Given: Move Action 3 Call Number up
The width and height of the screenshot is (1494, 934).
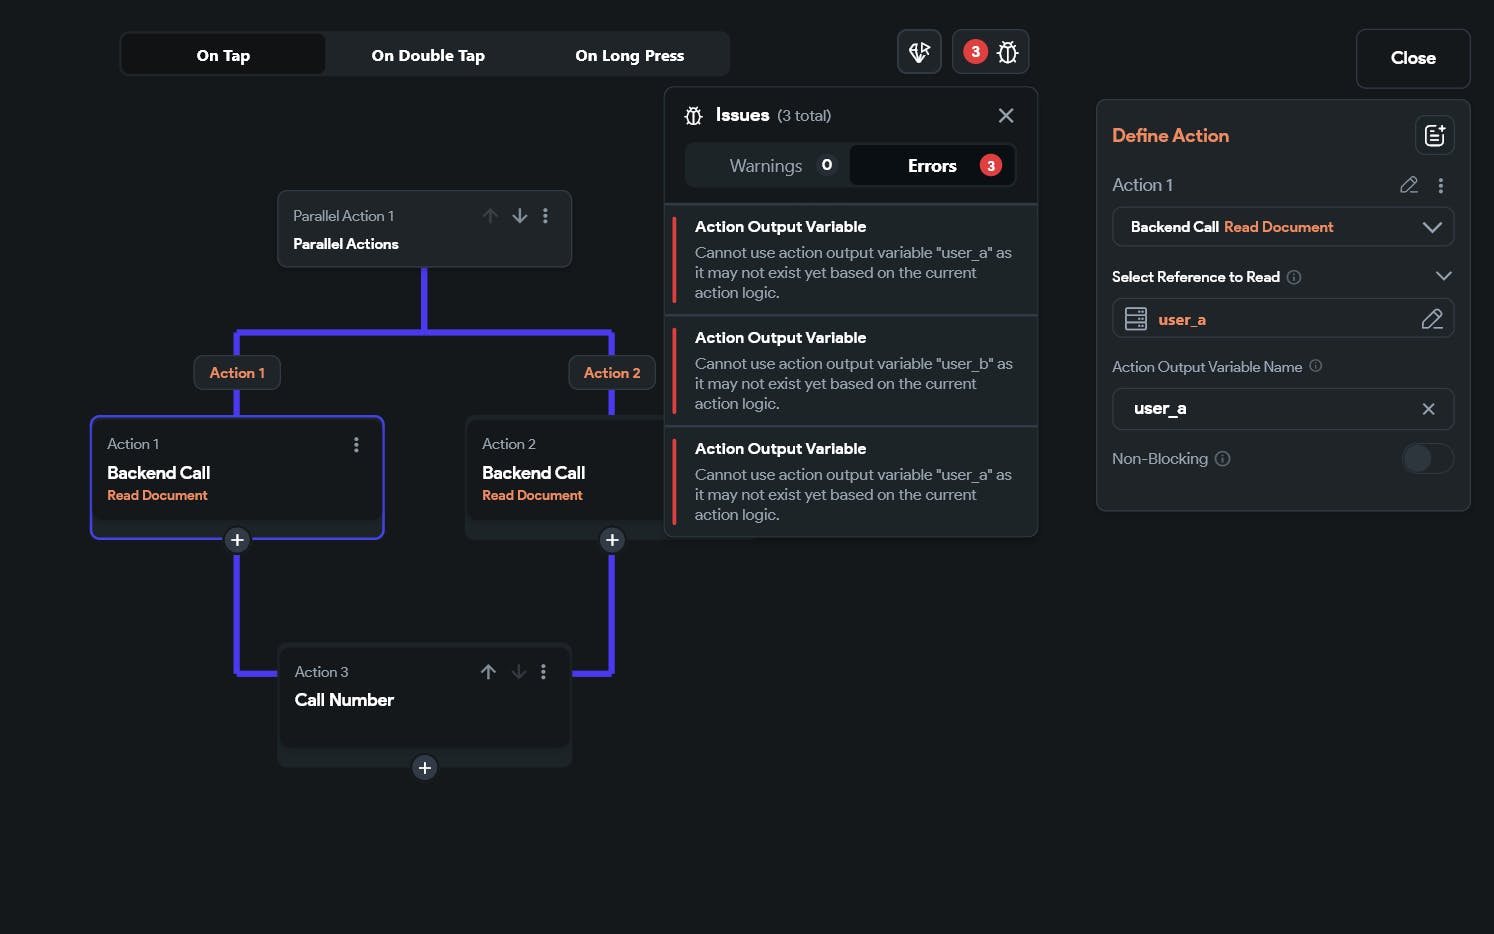Looking at the screenshot, I should (x=488, y=672).
